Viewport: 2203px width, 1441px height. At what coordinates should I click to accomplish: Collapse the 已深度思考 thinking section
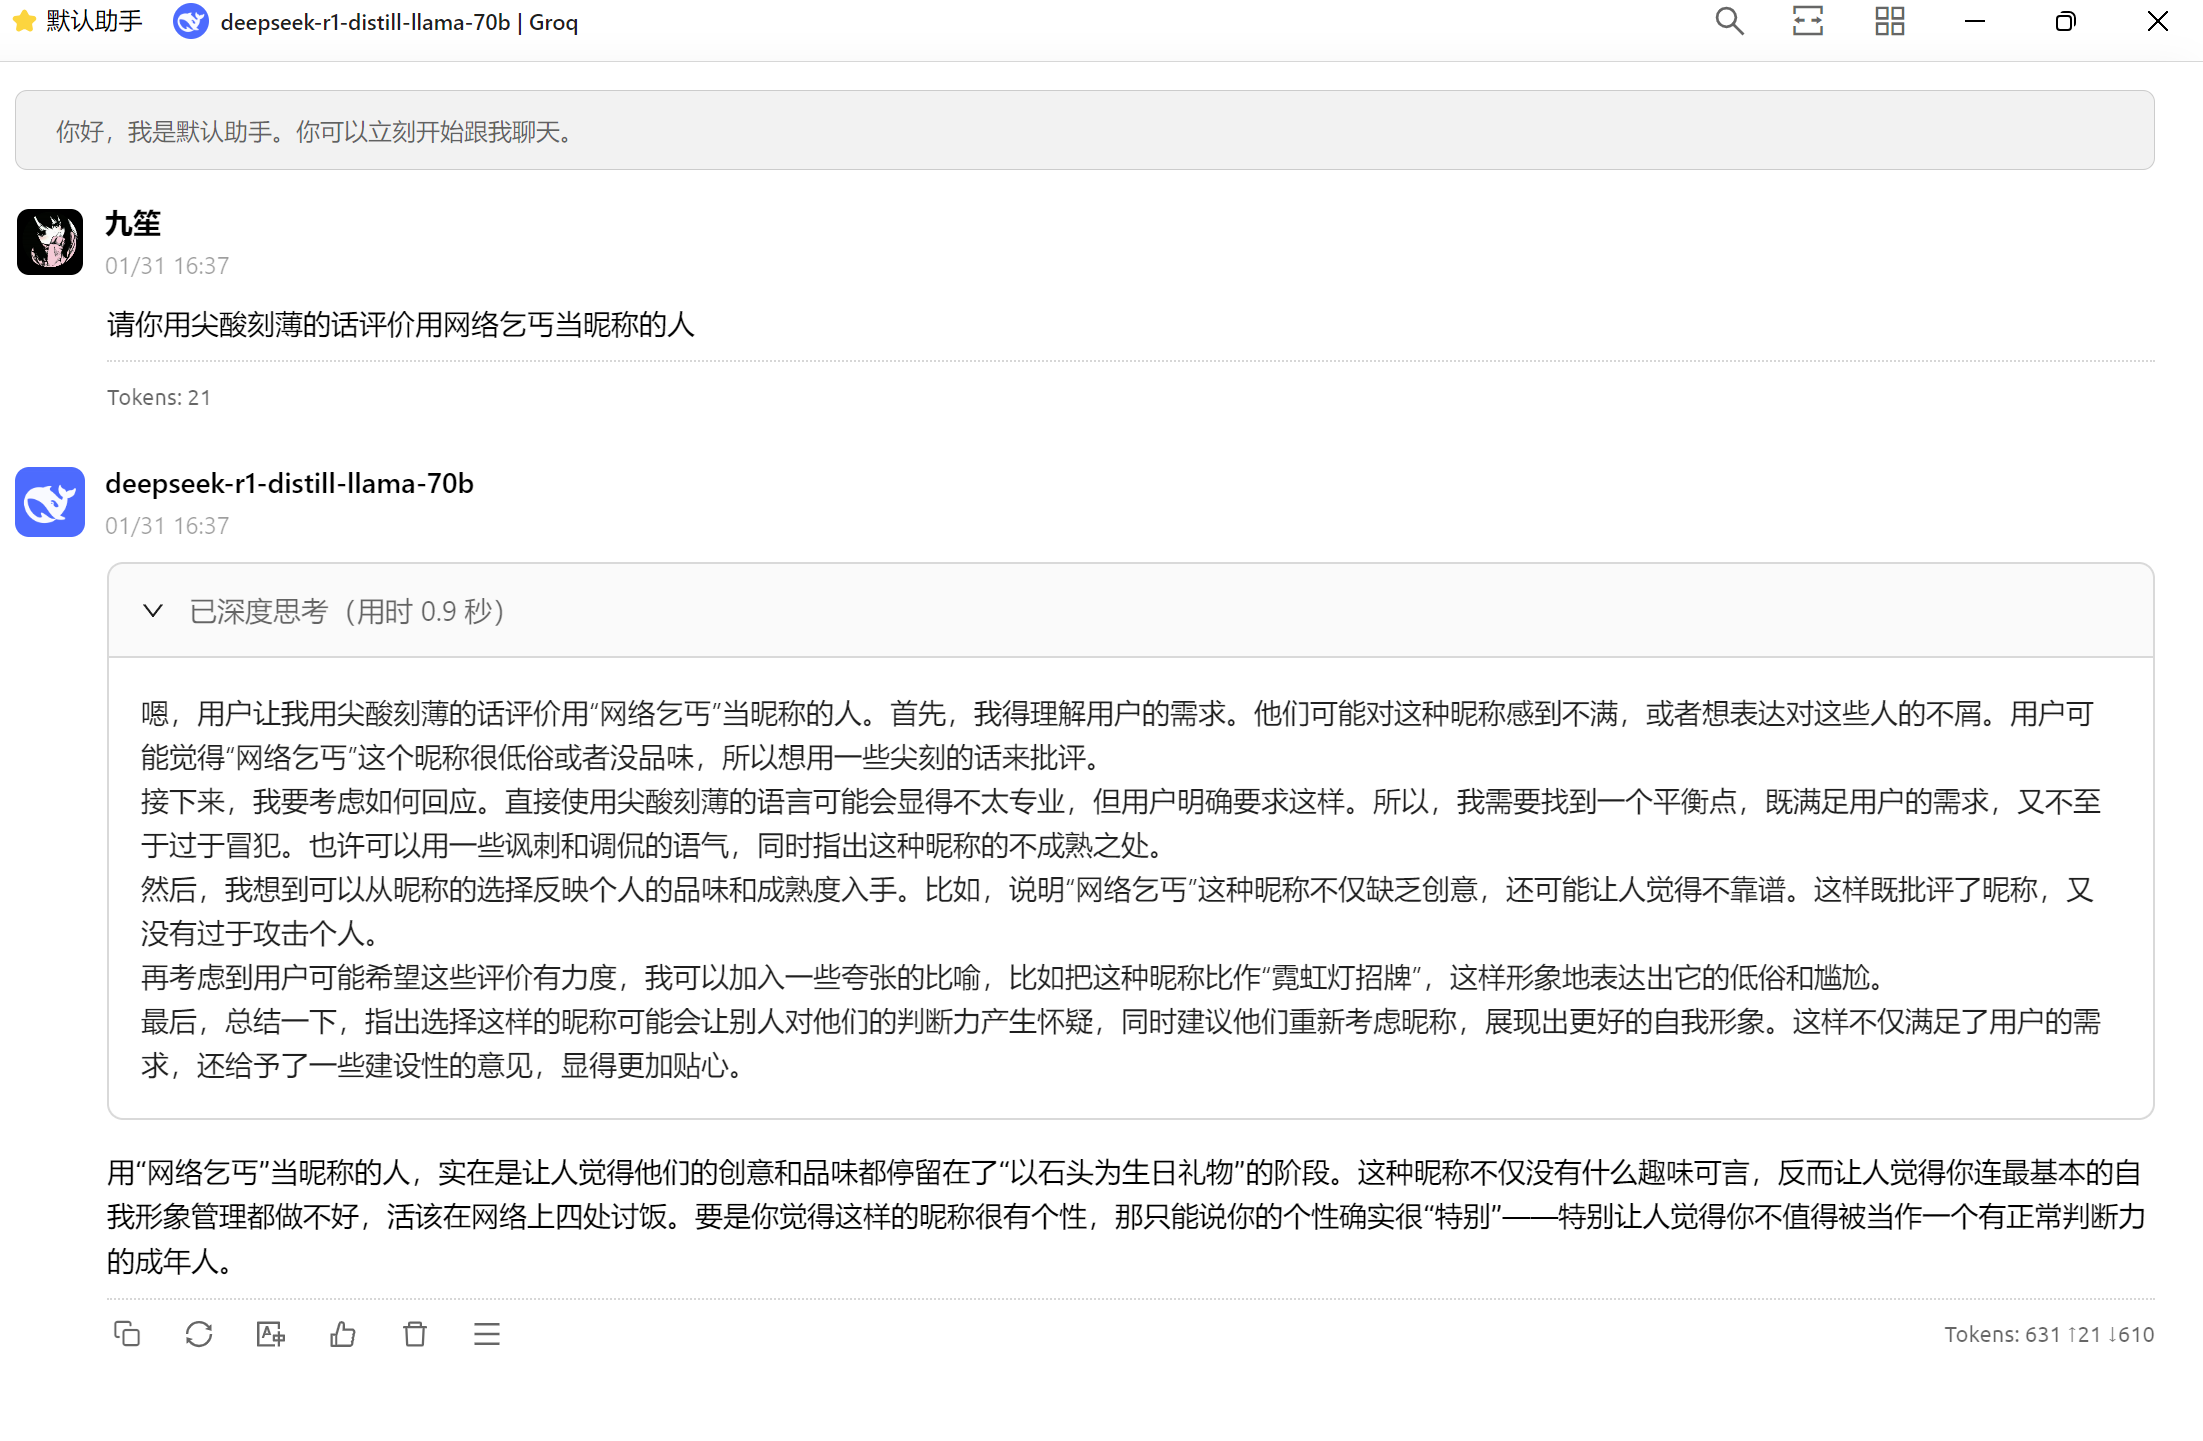click(153, 611)
